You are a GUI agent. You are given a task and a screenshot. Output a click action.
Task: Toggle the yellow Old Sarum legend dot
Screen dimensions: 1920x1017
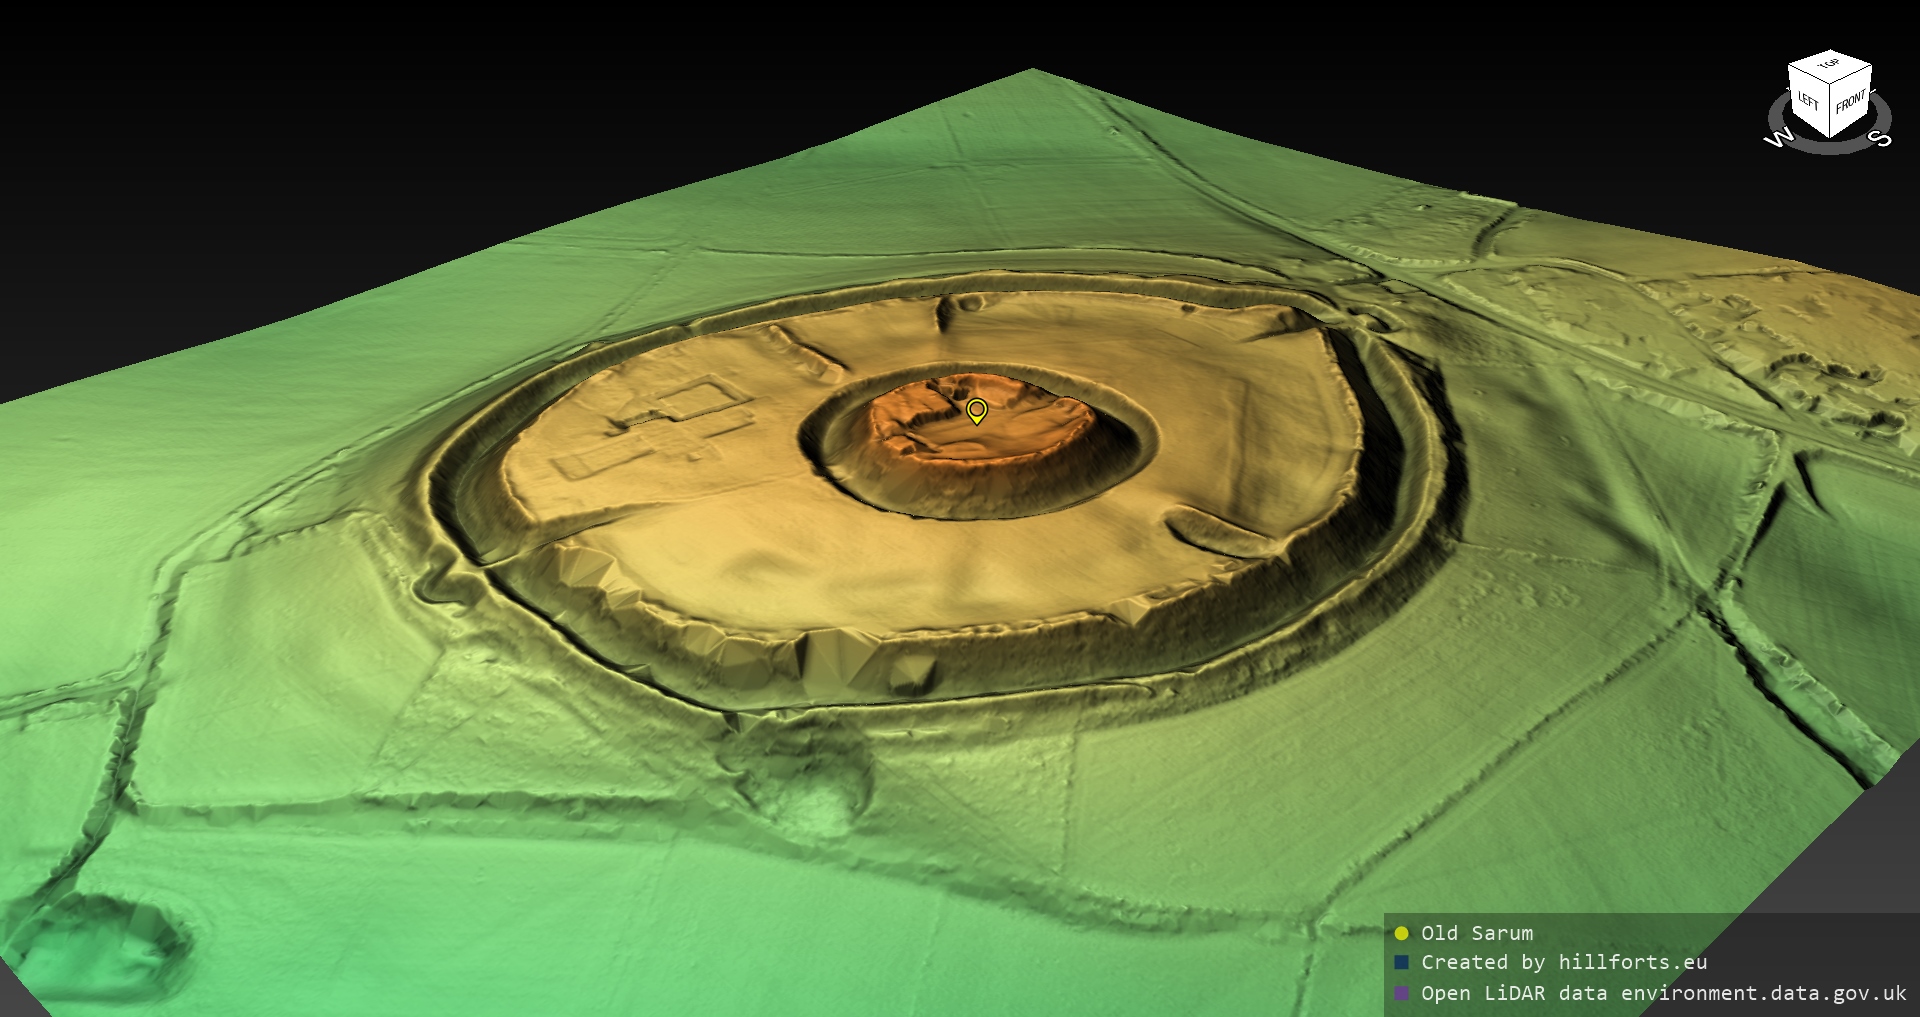click(1401, 933)
